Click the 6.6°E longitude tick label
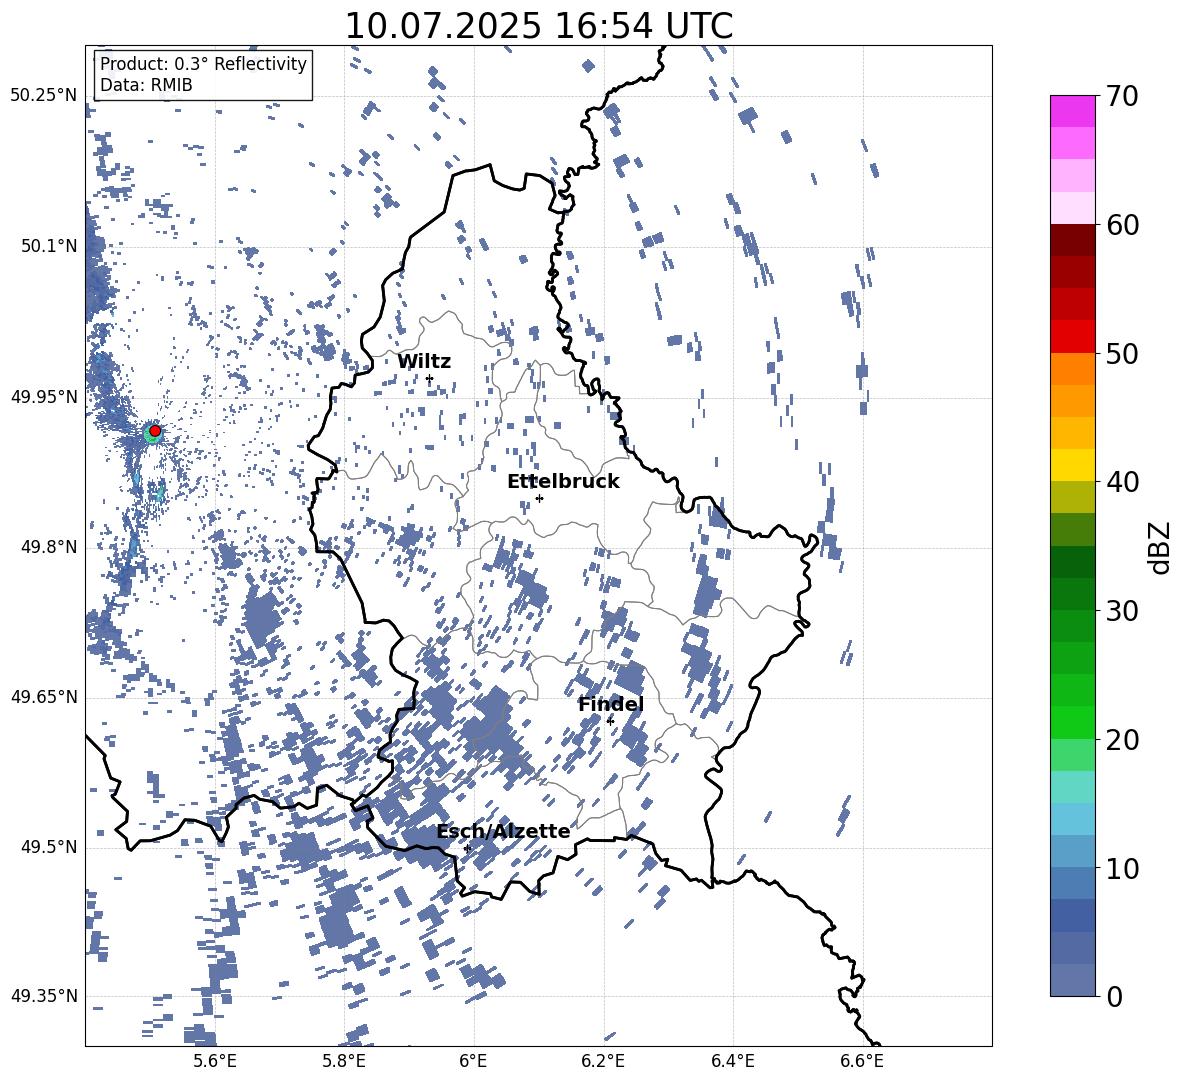The image size is (1184, 1081). tap(862, 1061)
